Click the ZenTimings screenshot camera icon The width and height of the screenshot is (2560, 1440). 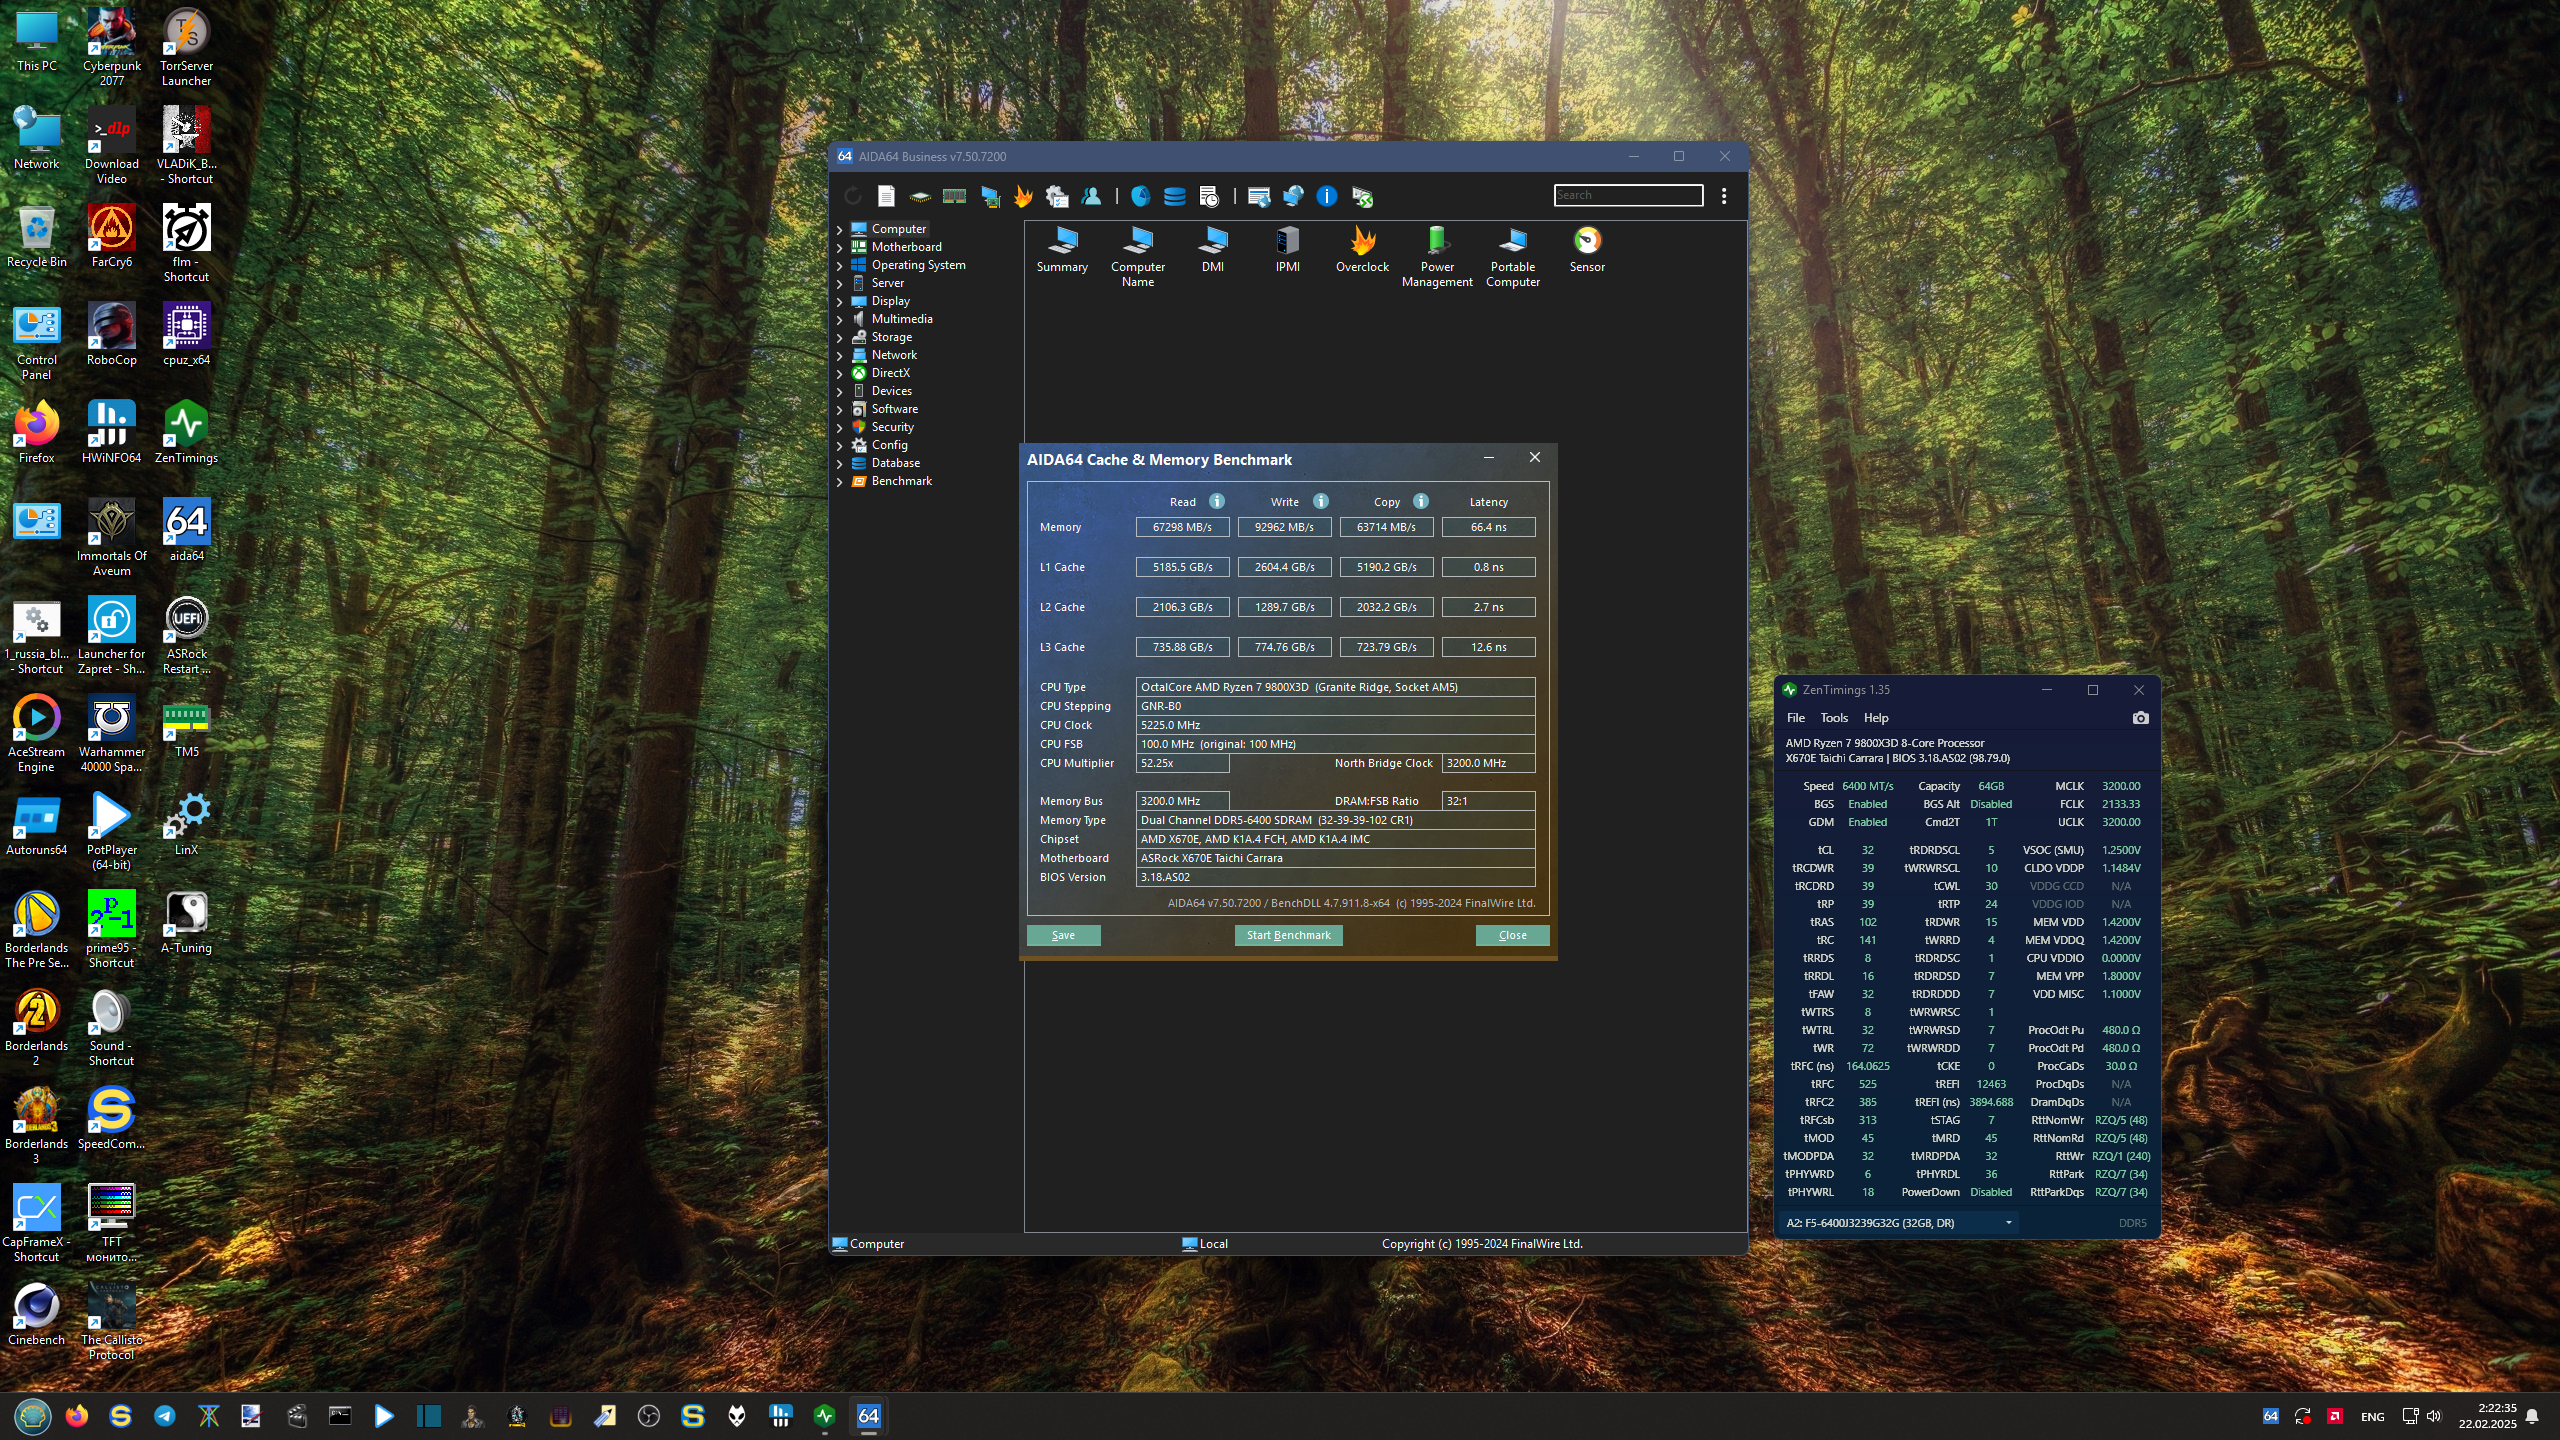coord(2140,718)
